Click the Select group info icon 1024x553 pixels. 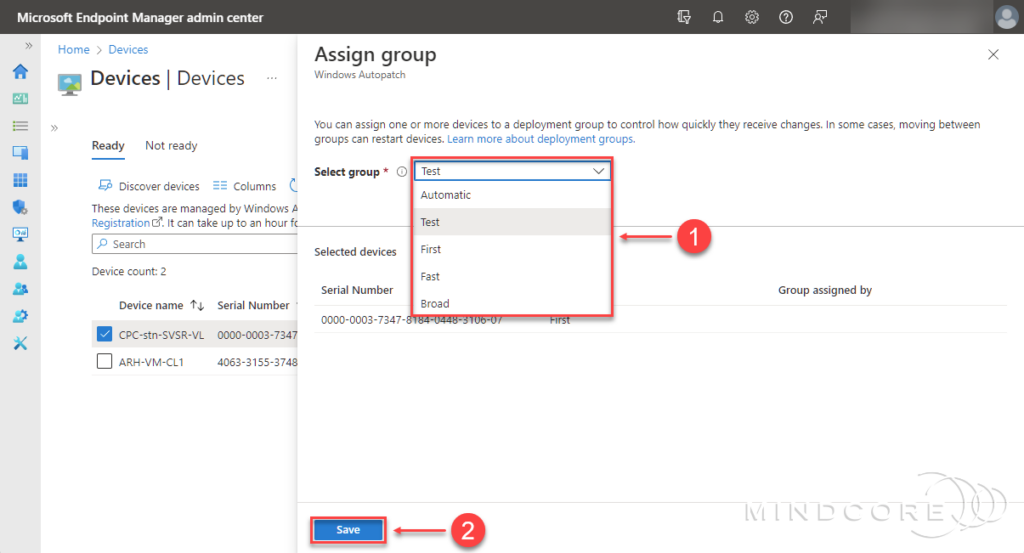tap(402, 172)
